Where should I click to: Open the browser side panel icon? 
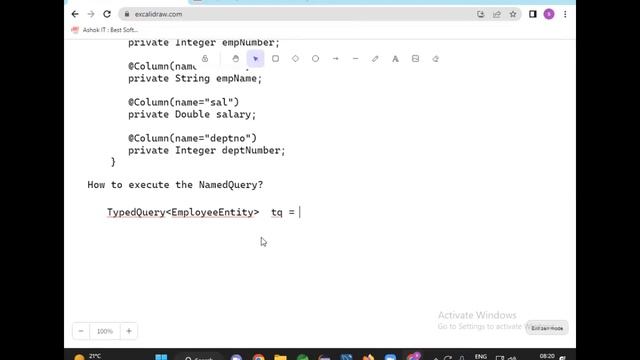coord(533,14)
